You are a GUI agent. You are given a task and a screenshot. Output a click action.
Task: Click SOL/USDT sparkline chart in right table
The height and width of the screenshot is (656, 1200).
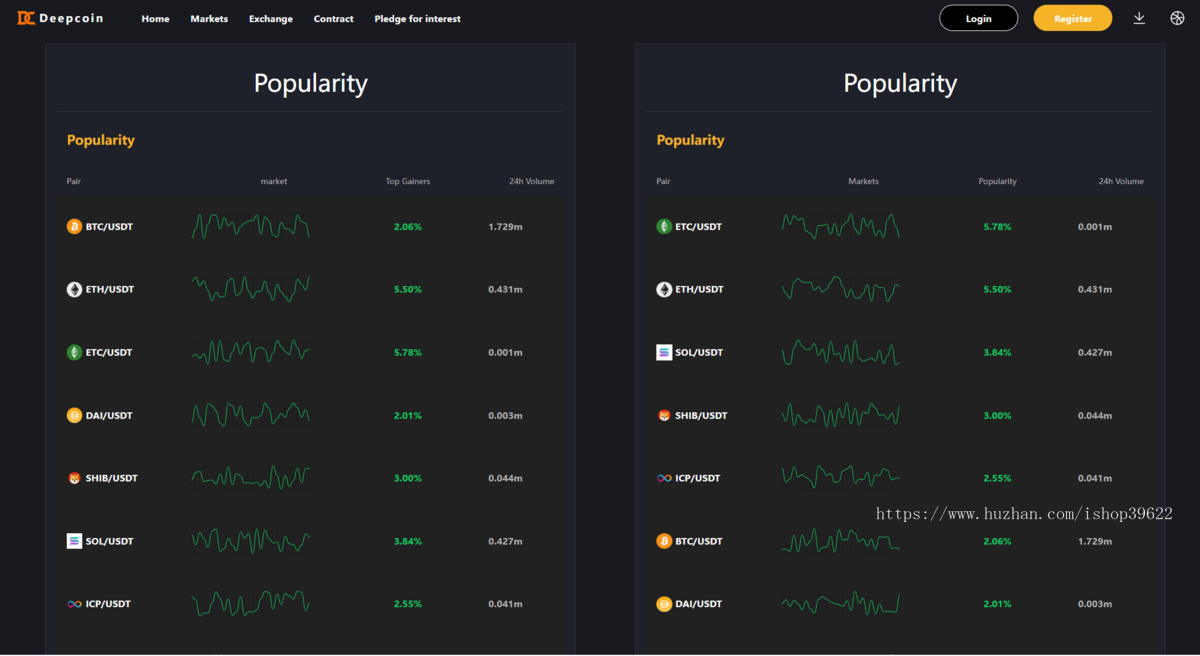point(841,353)
